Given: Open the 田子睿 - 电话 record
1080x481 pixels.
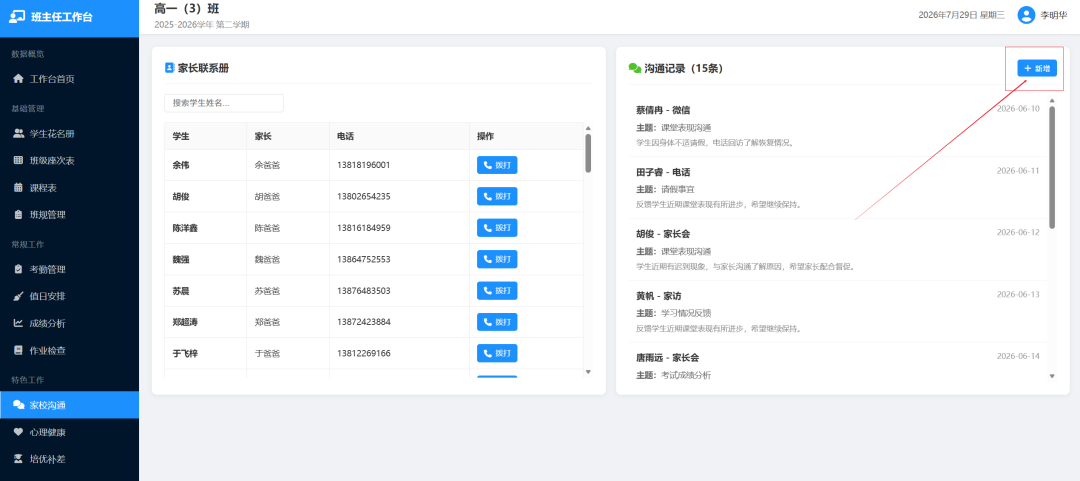Looking at the screenshot, I should tap(838, 187).
